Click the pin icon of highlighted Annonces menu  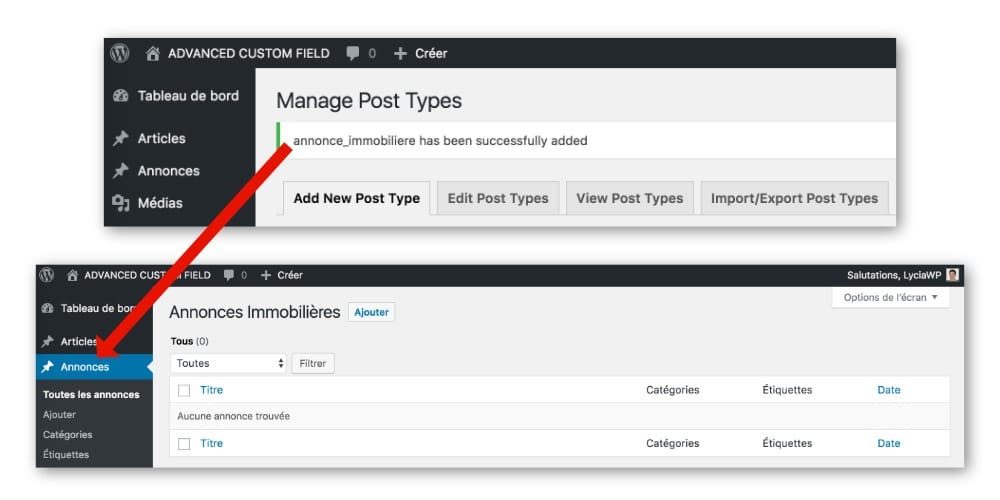(49, 367)
